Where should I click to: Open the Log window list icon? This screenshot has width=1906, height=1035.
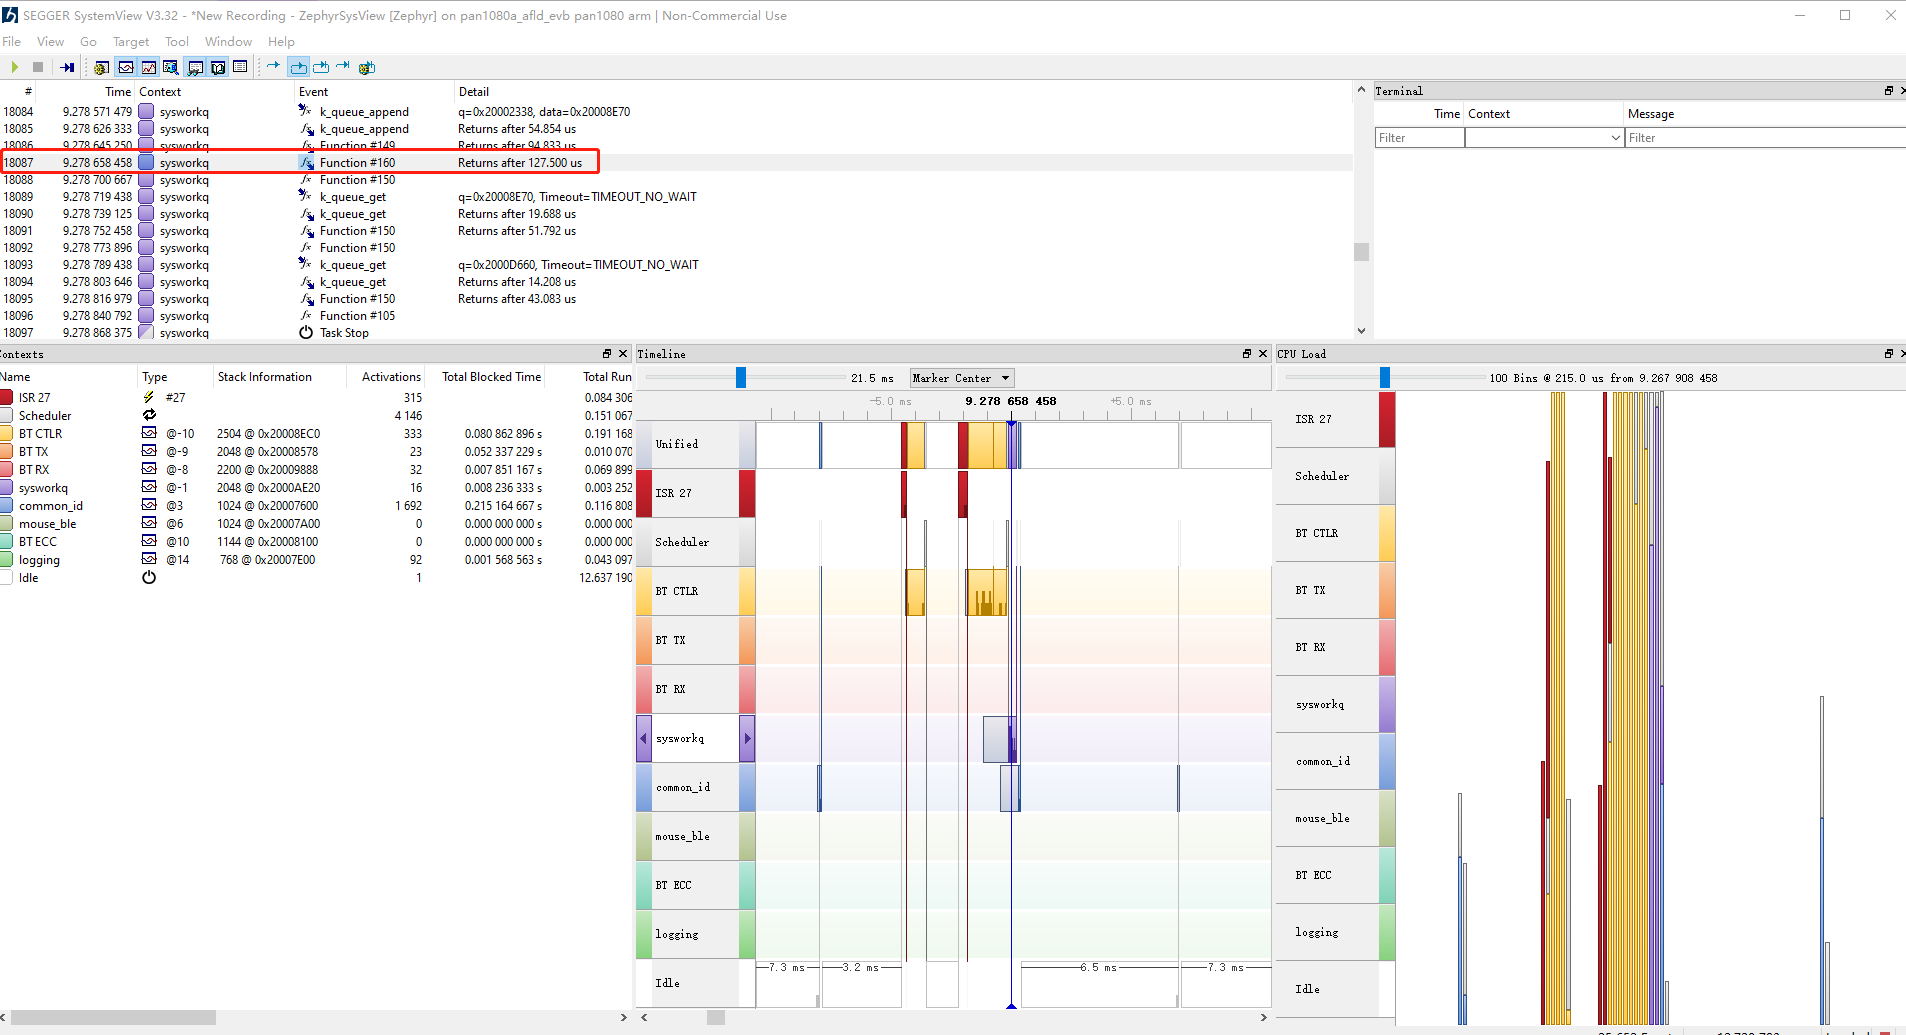coord(240,67)
